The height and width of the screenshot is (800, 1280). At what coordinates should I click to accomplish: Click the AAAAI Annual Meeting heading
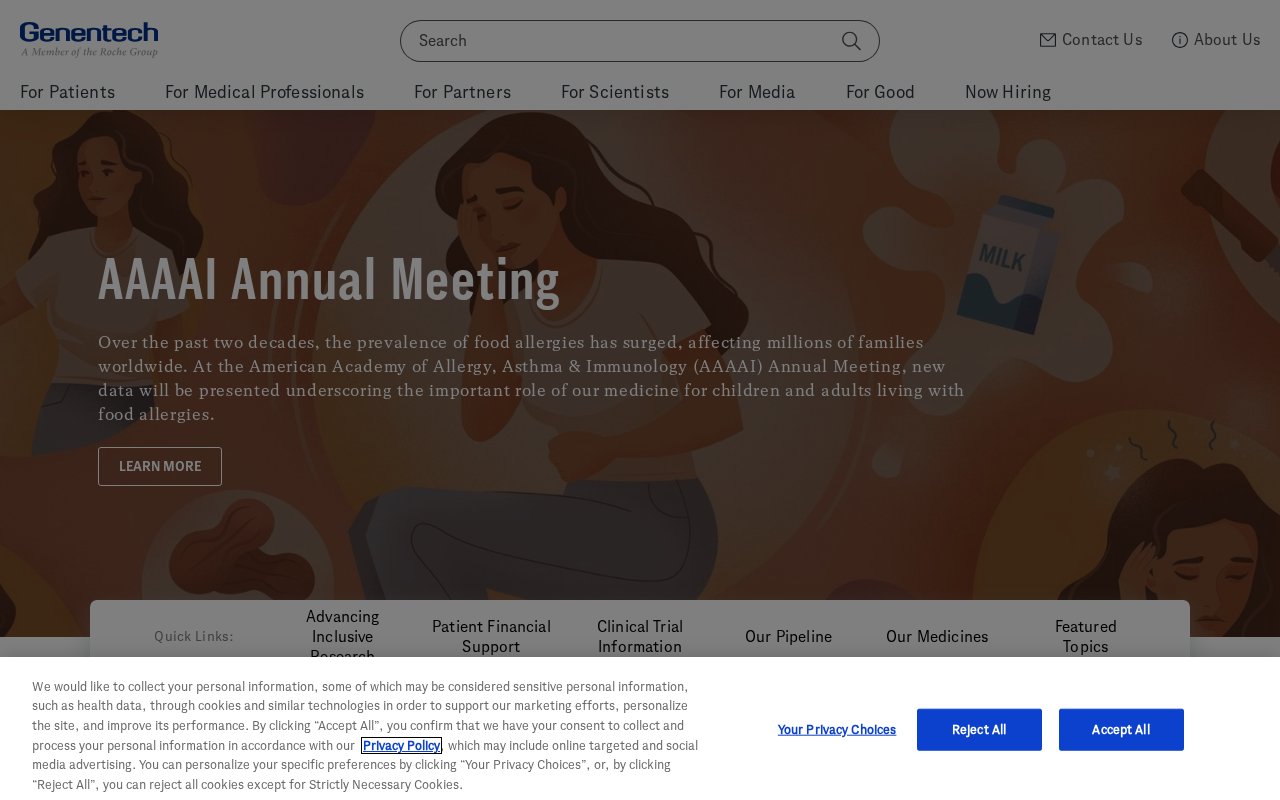pos(329,279)
